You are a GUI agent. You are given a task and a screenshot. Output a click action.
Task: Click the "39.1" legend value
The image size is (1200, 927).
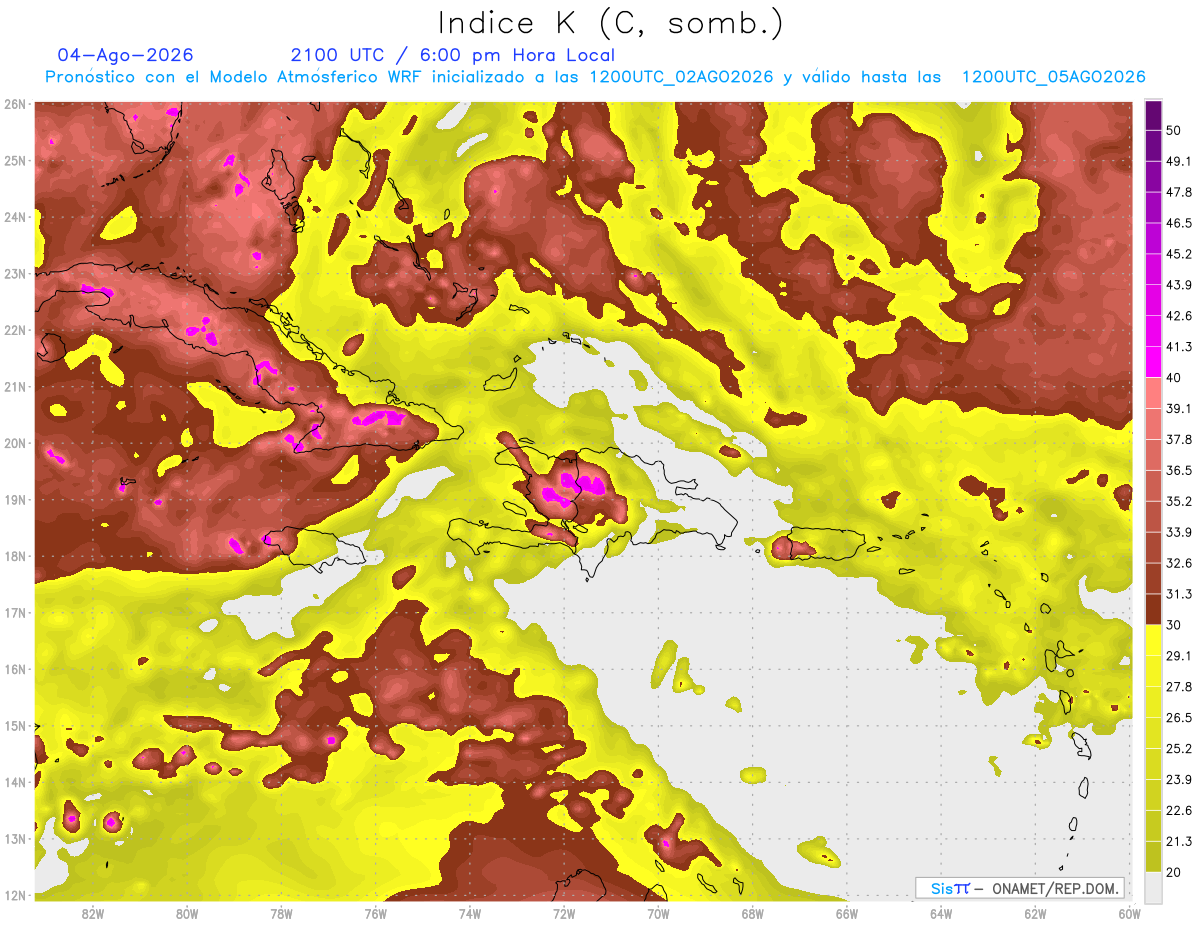click(1179, 408)
